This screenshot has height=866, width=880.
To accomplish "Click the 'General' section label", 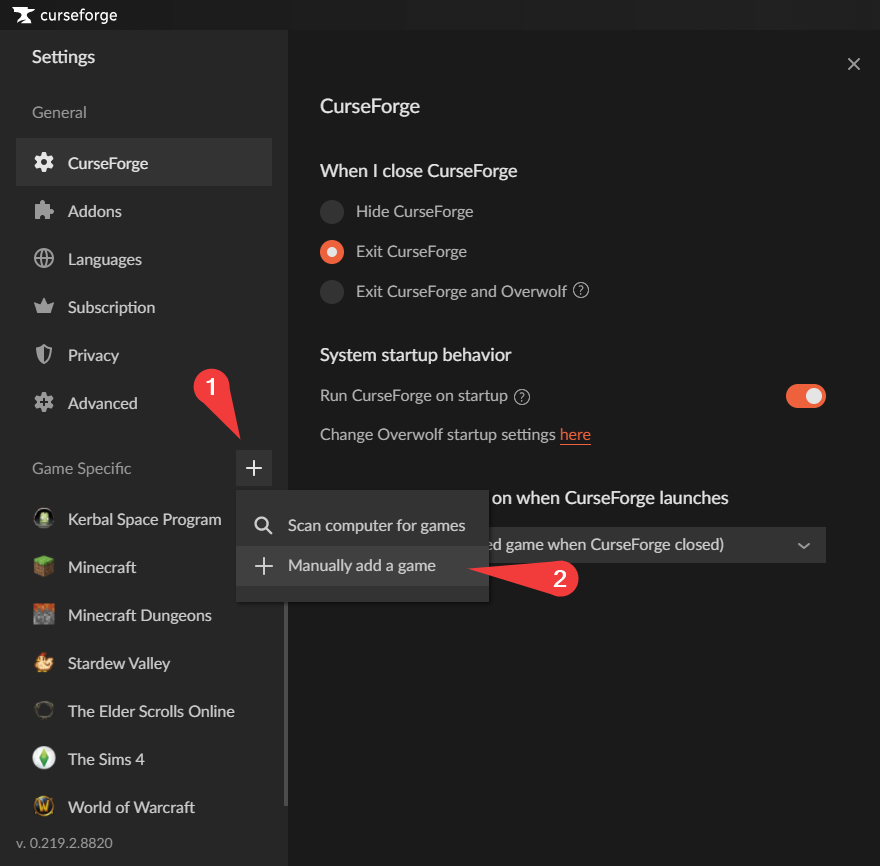I will click(59, 112).
